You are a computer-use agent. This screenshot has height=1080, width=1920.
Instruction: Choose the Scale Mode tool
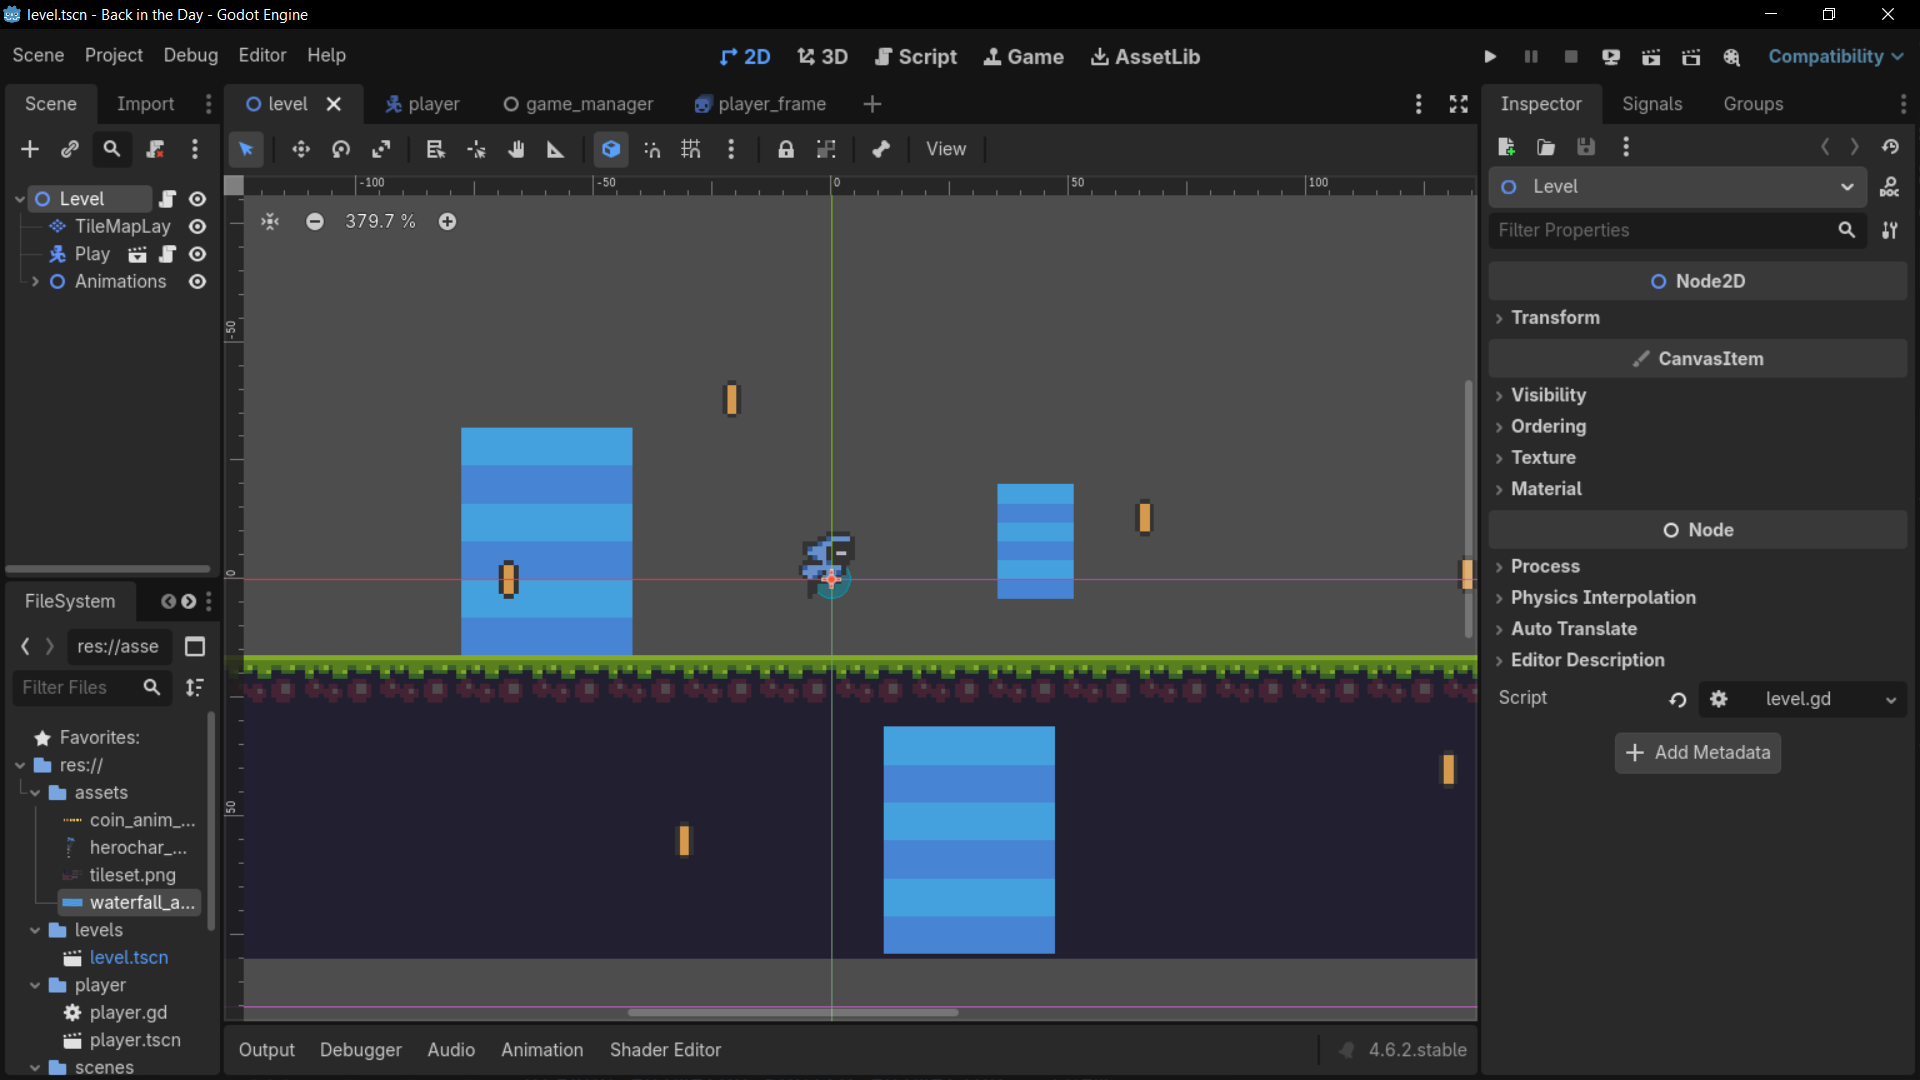(x=381, y=149)
